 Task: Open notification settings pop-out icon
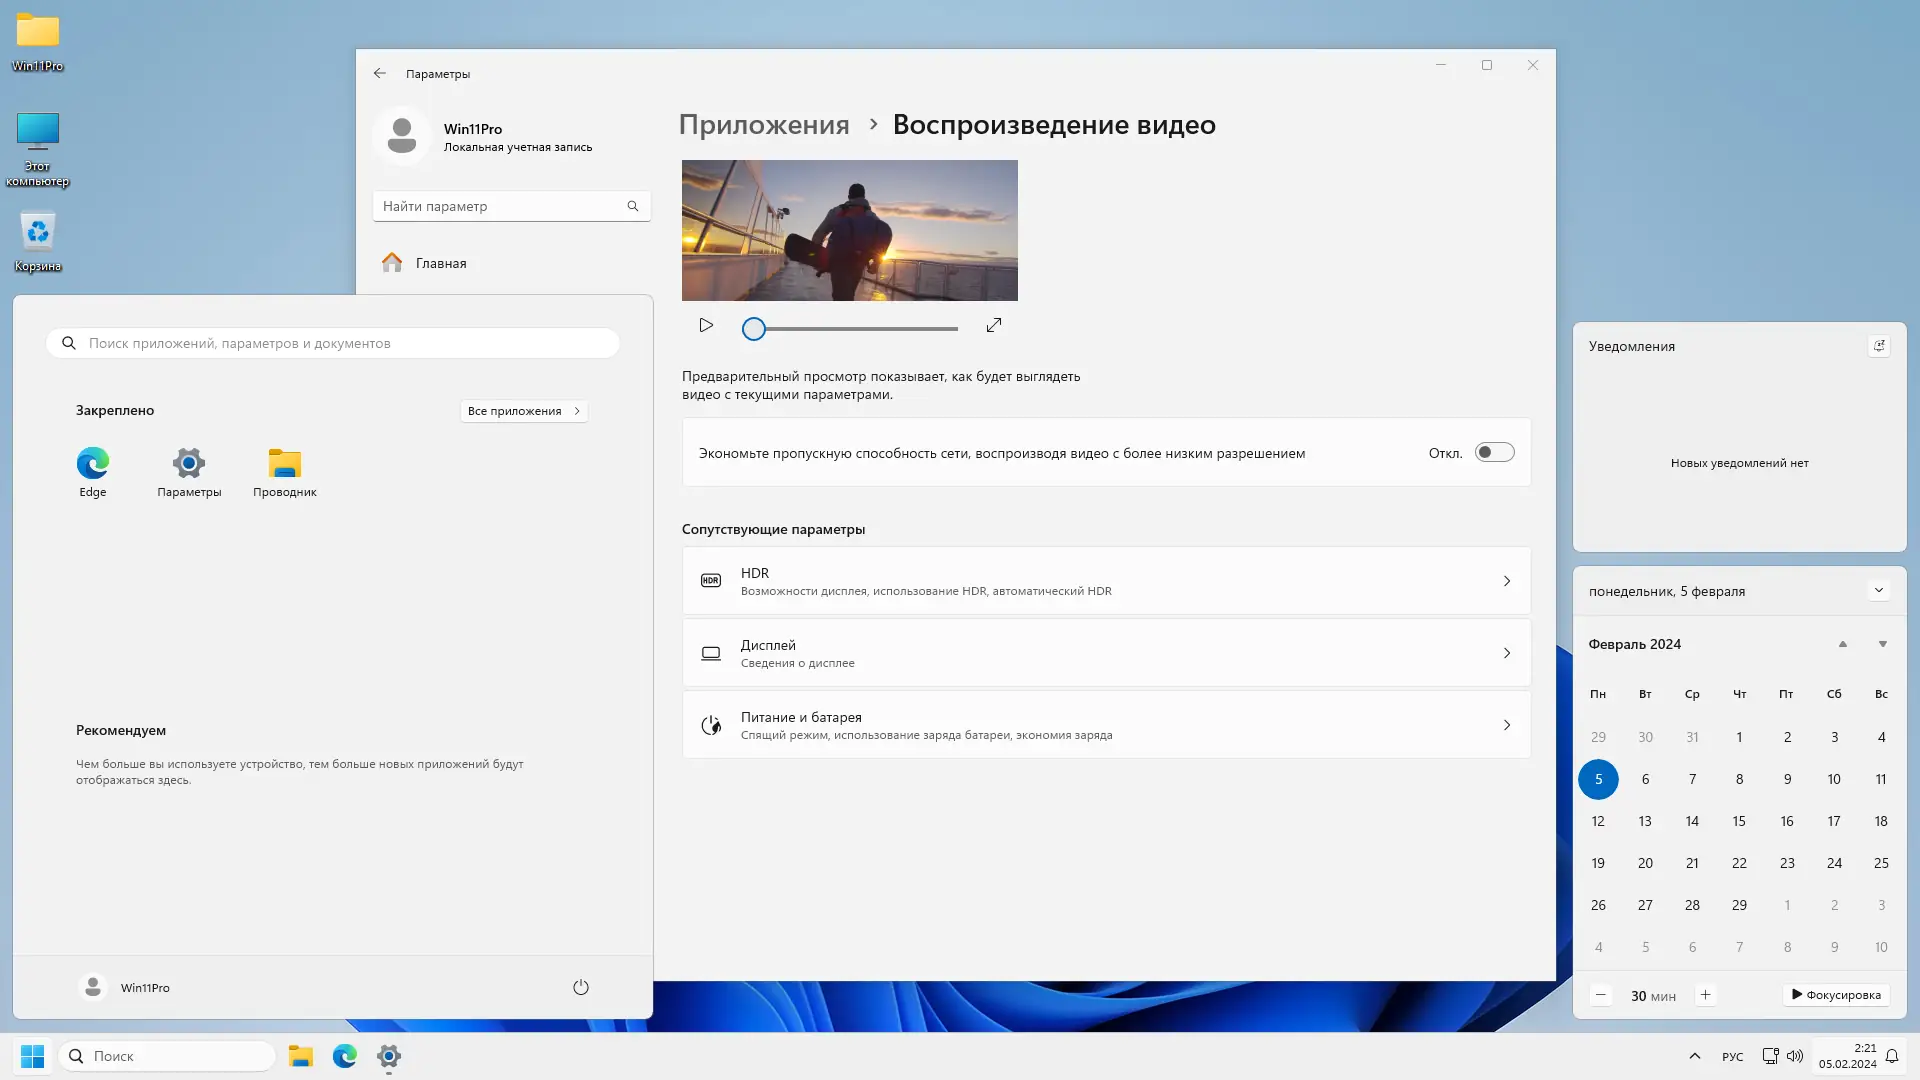tap(1880, 345)
